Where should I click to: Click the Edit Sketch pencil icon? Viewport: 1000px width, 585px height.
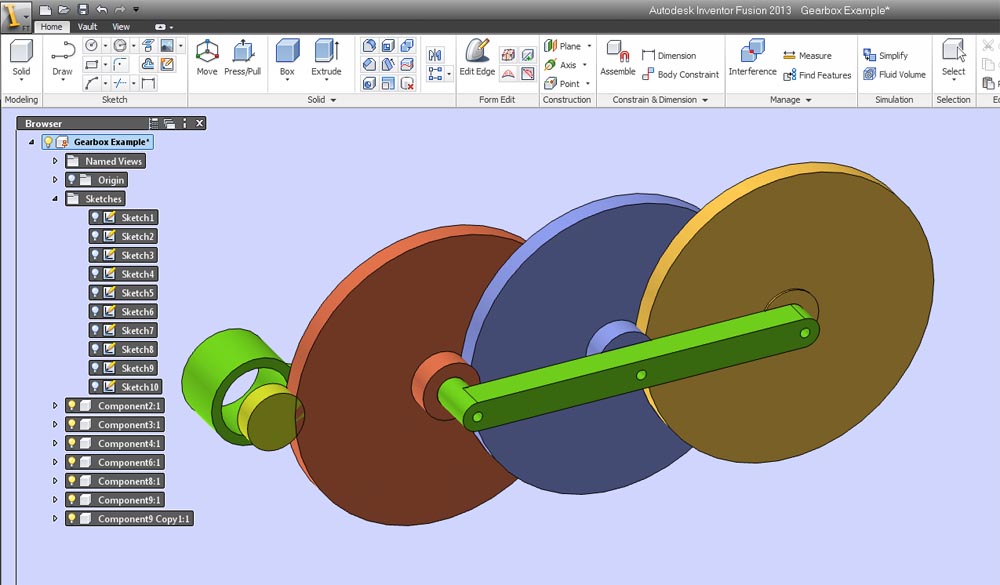(166, 64)
